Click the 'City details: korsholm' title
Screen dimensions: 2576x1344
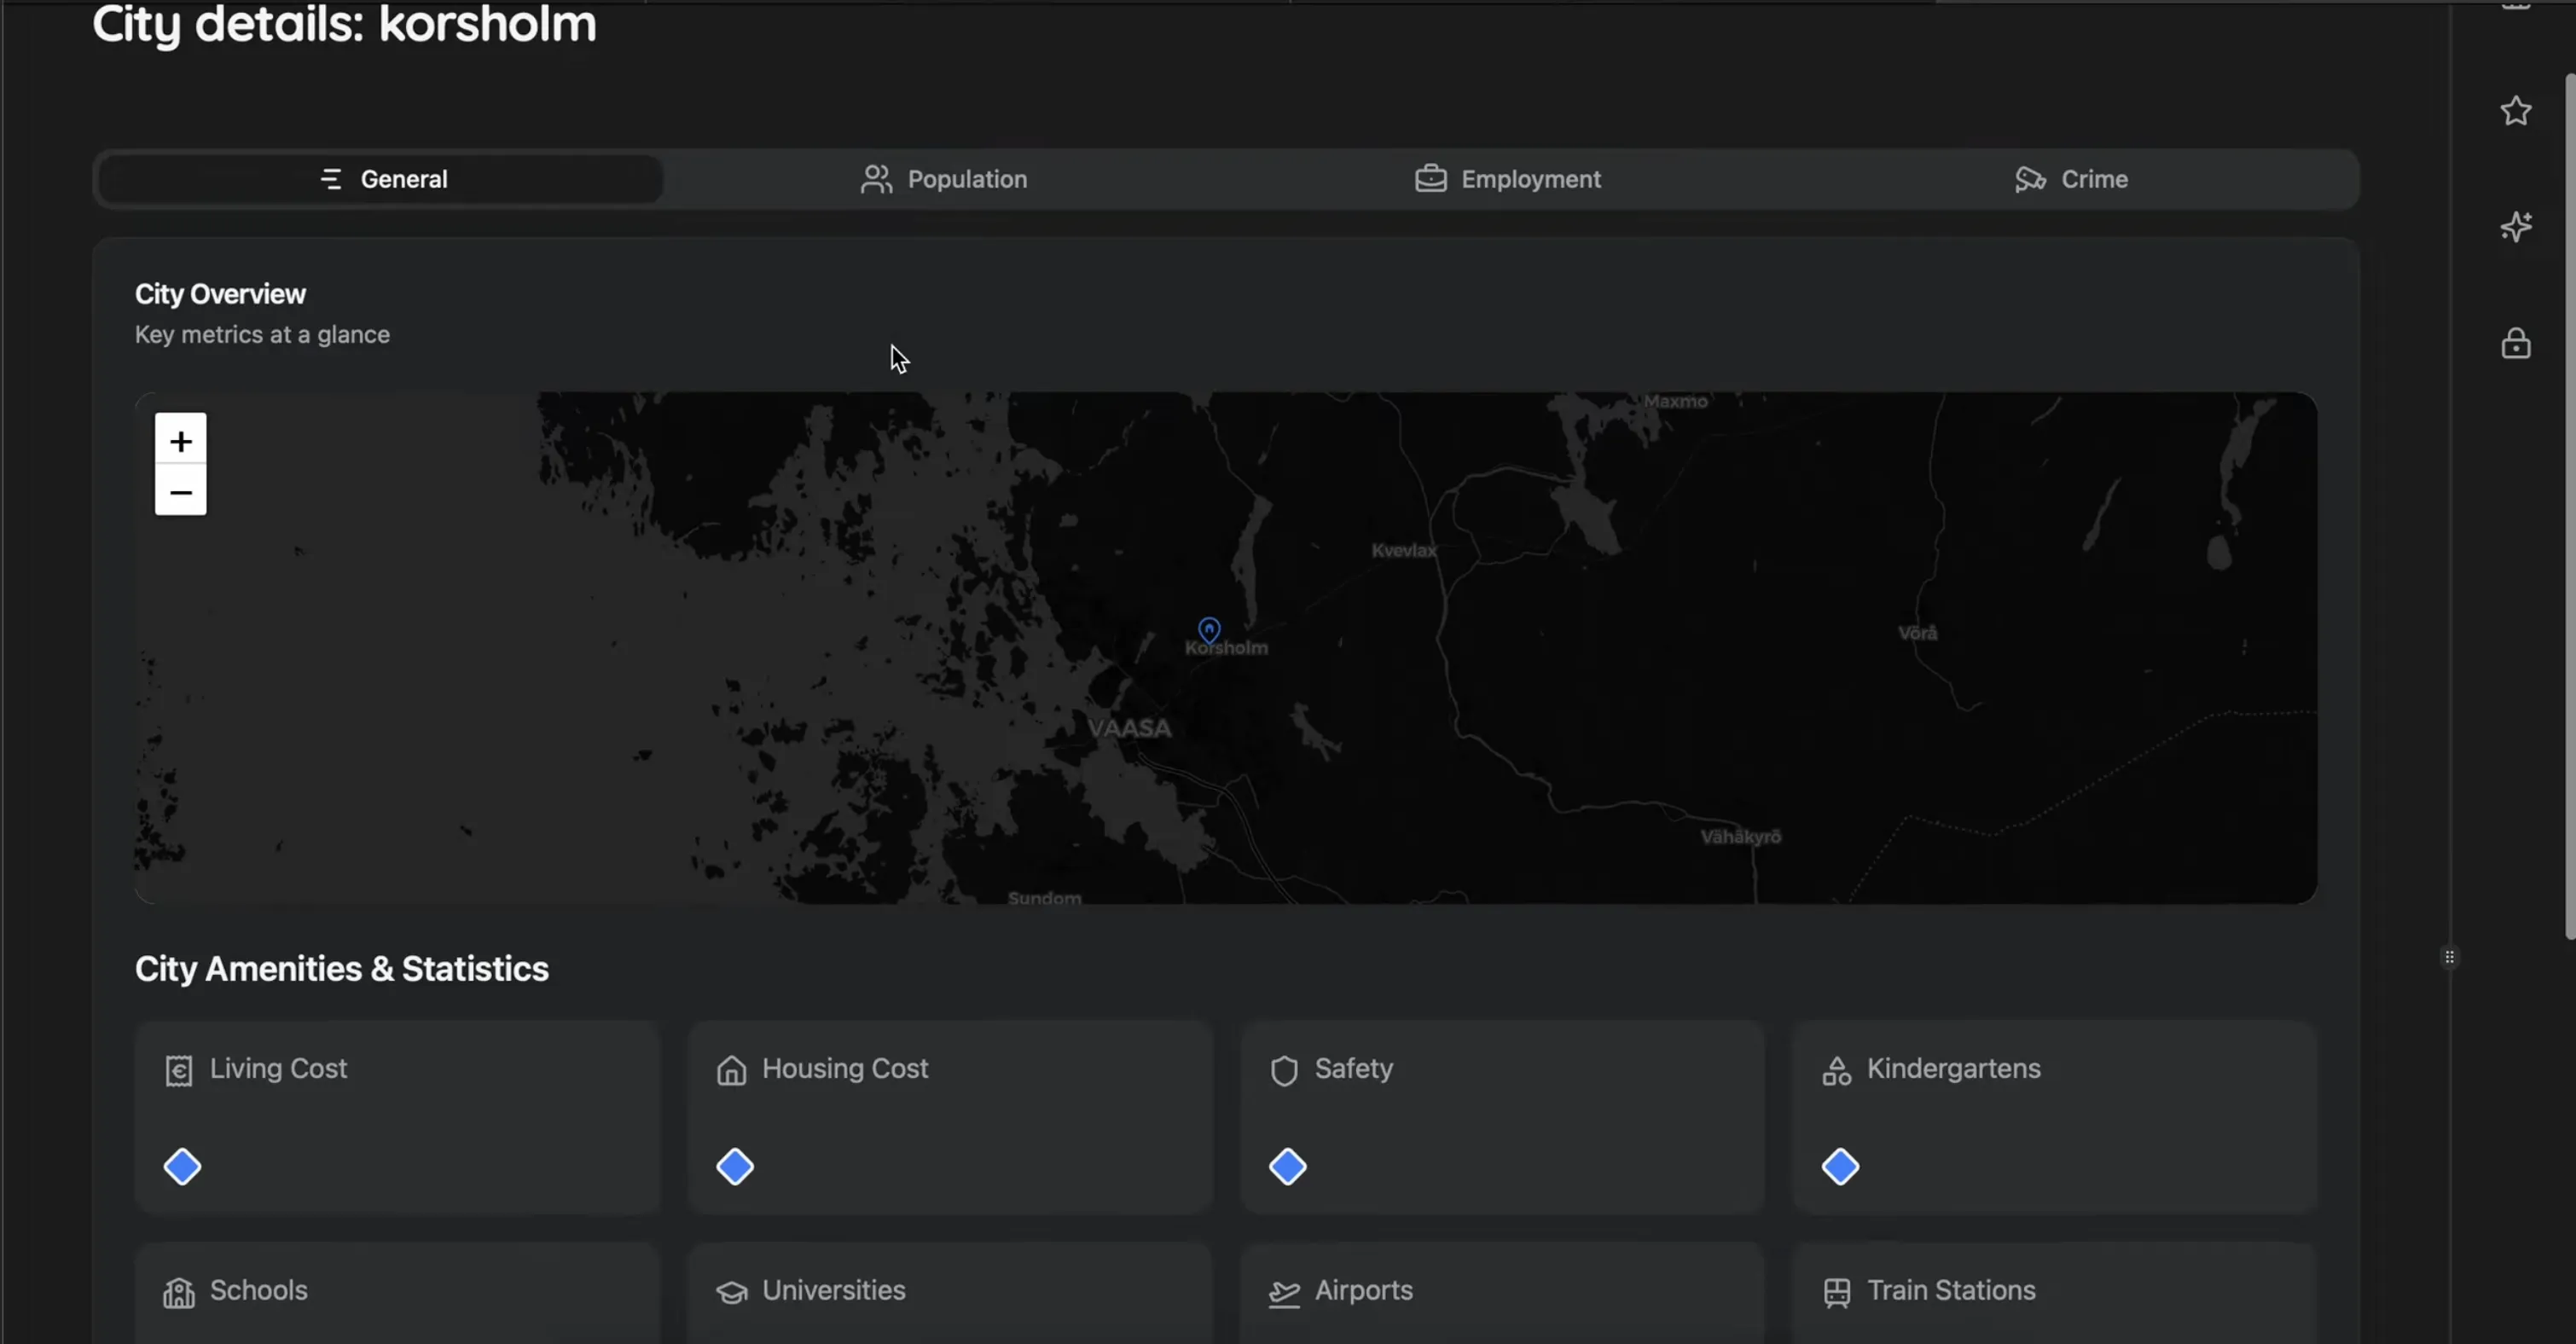pyautogui.click(x=344, y=24)
